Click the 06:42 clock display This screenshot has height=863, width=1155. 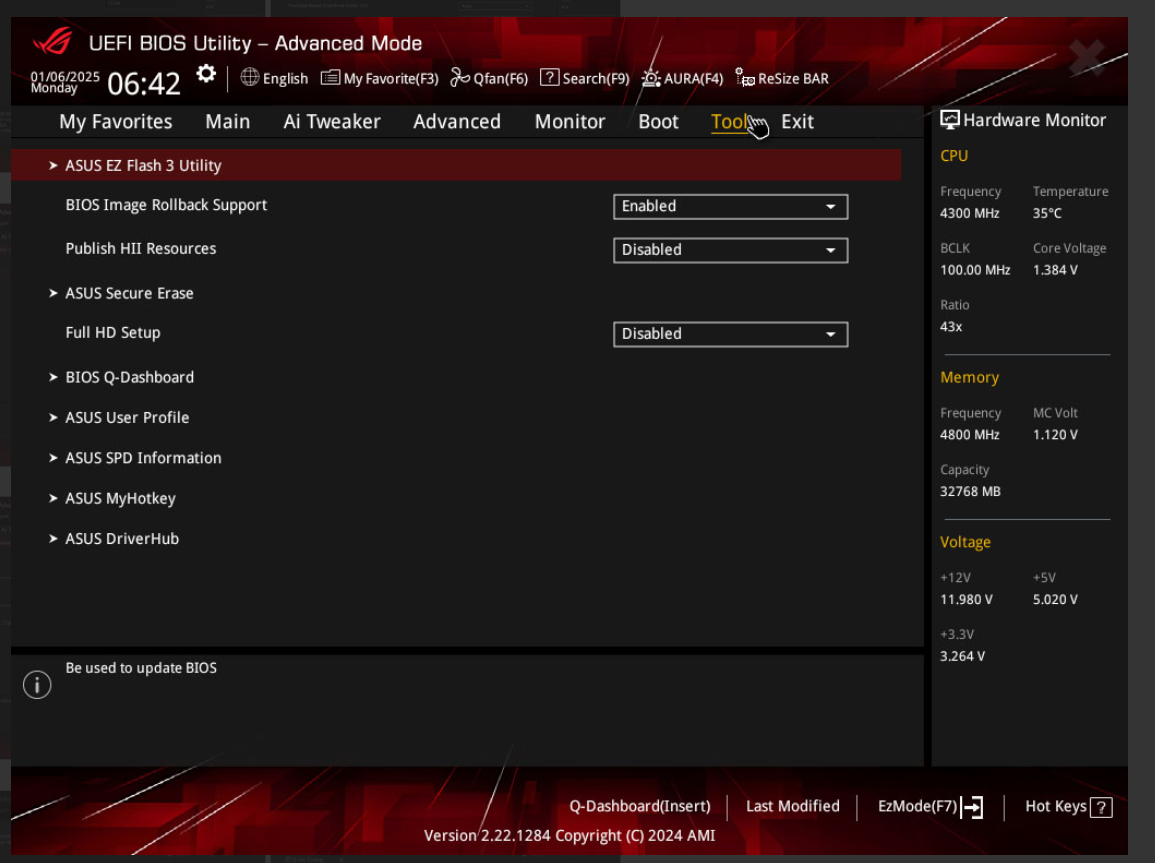(x=144, y=84)
